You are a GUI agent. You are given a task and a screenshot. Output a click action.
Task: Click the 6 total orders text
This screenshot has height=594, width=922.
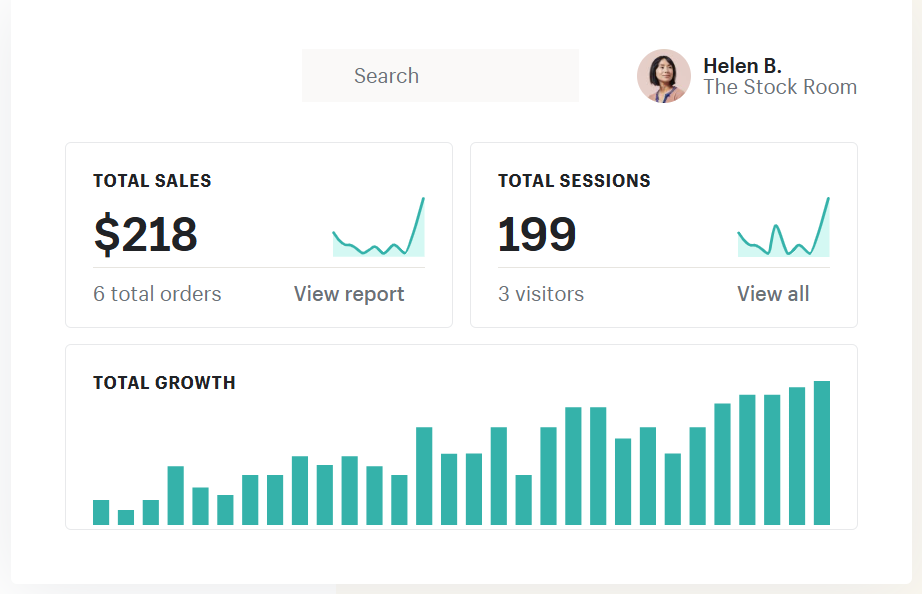(x=157, y=294)
